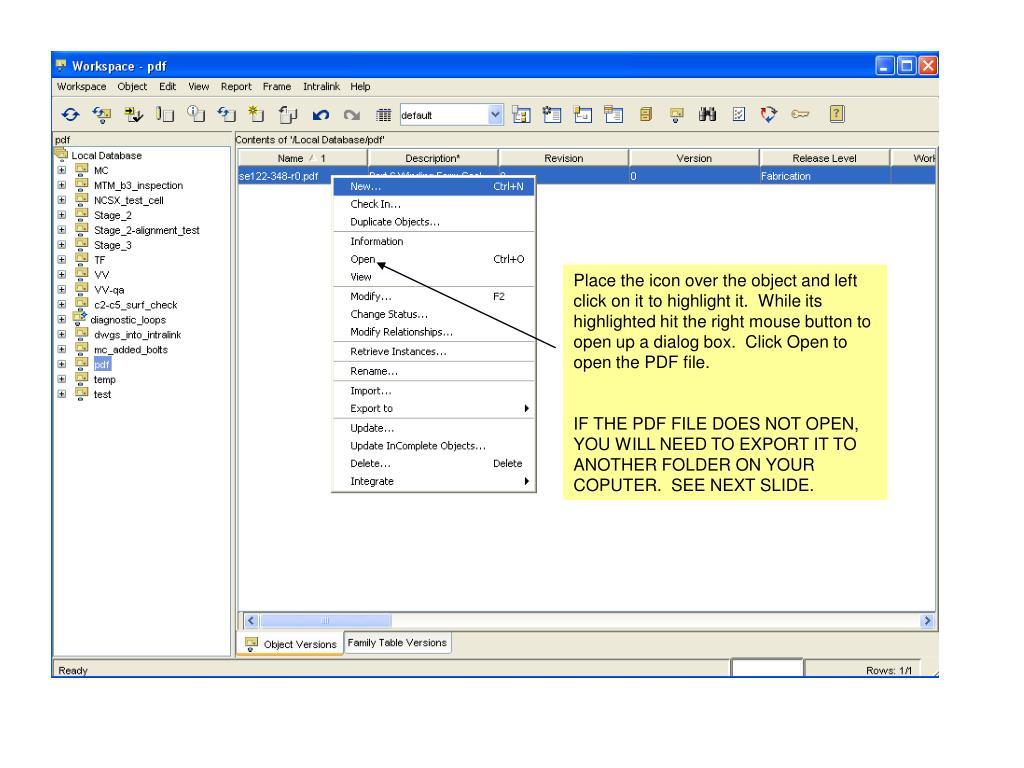The width and height of the screenshot is (1024, 768).
Task: Select Rename... in the context menu
Action: pyautogui.click(x=434, y=371)
